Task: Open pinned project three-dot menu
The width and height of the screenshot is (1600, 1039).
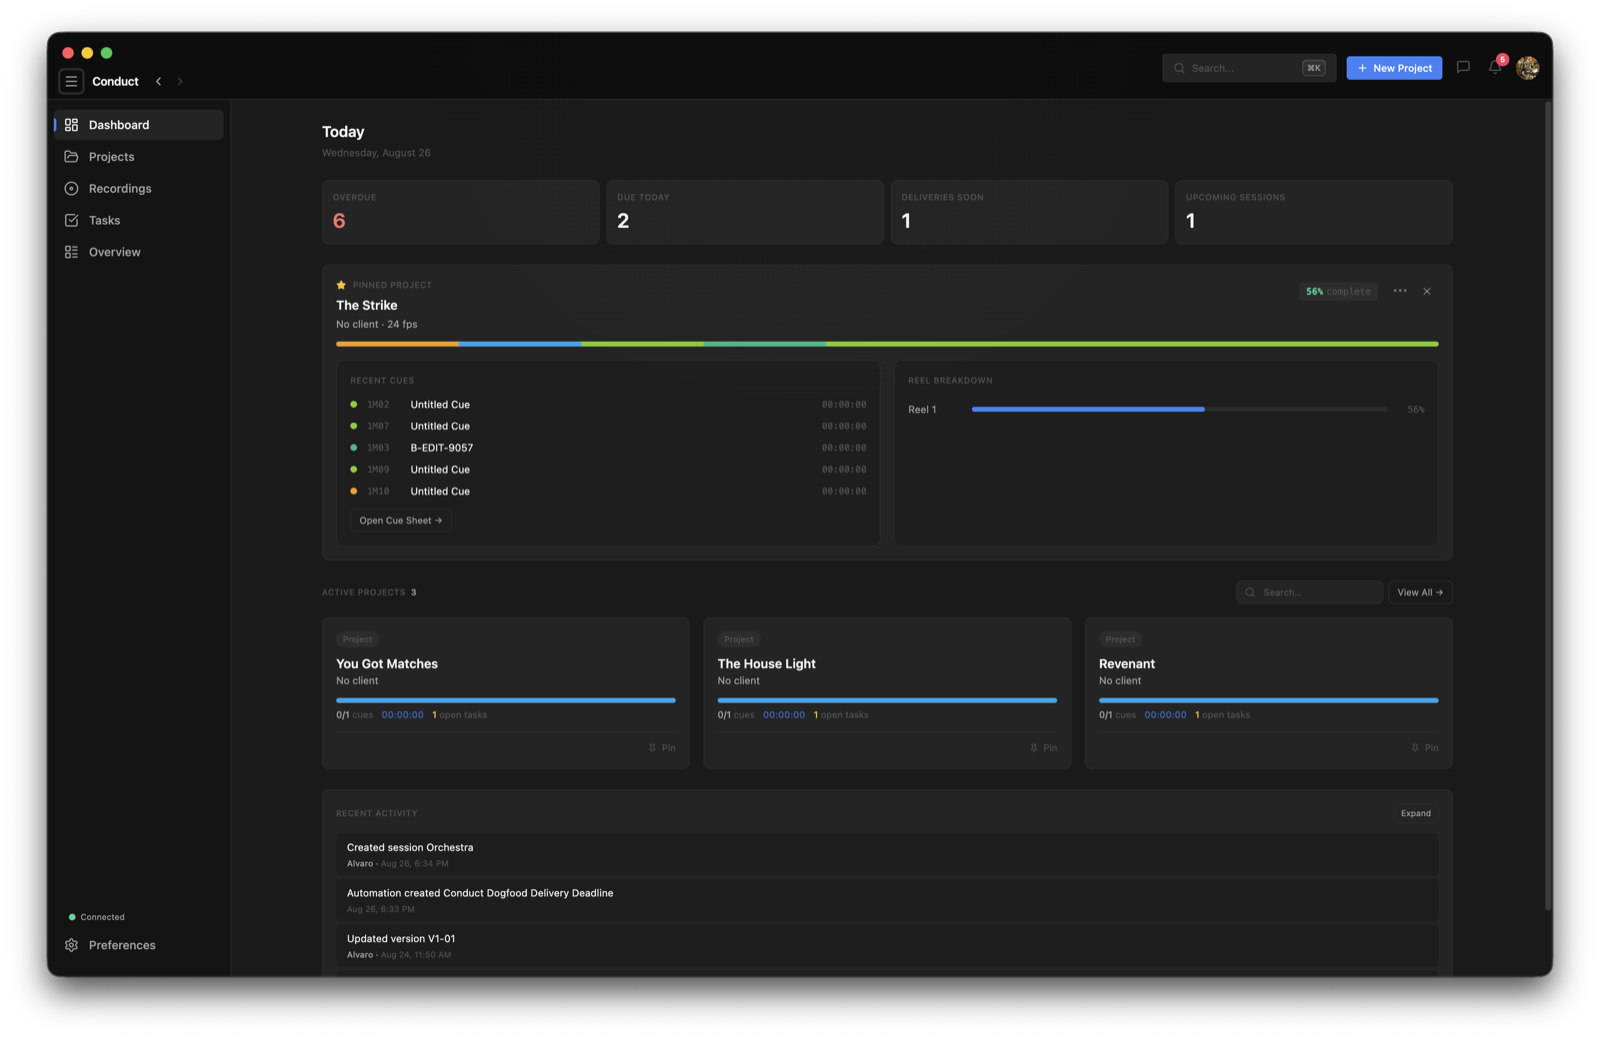Action: click(x=1400, y=291)
